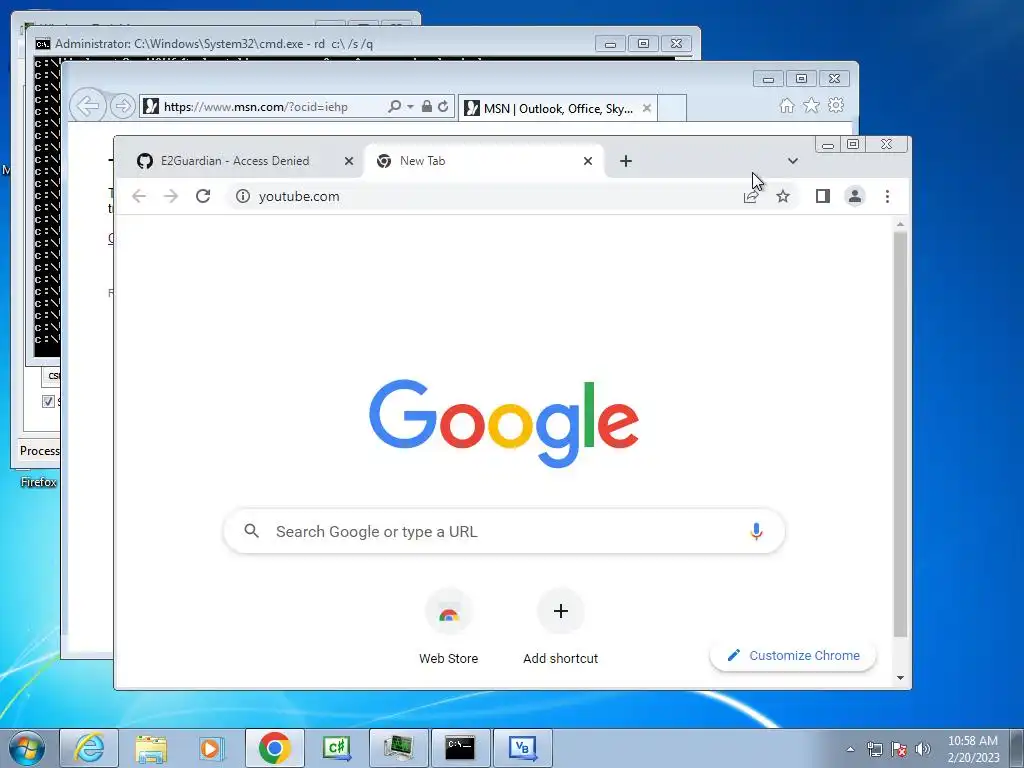
Task: Open Action Center flag in tray
Action: coord(899,749)
